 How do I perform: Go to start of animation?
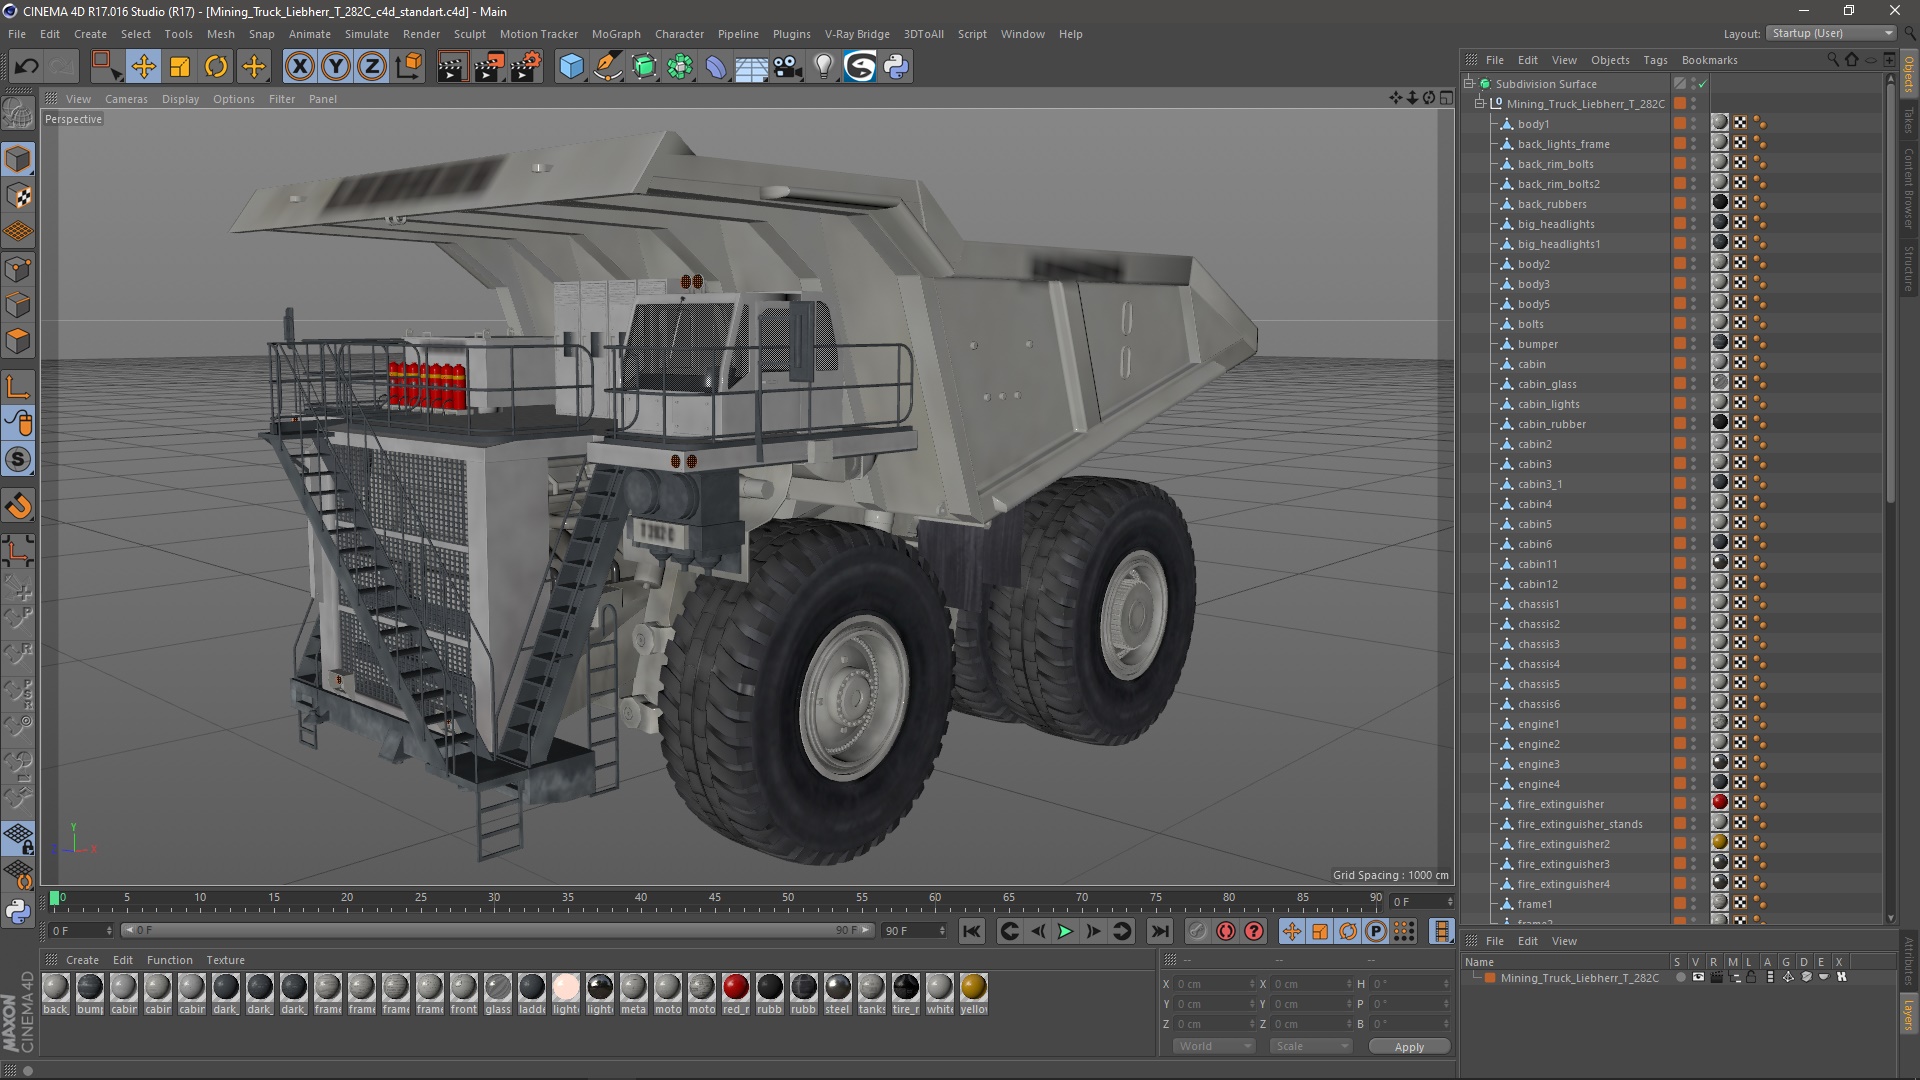tap(971, 931)
